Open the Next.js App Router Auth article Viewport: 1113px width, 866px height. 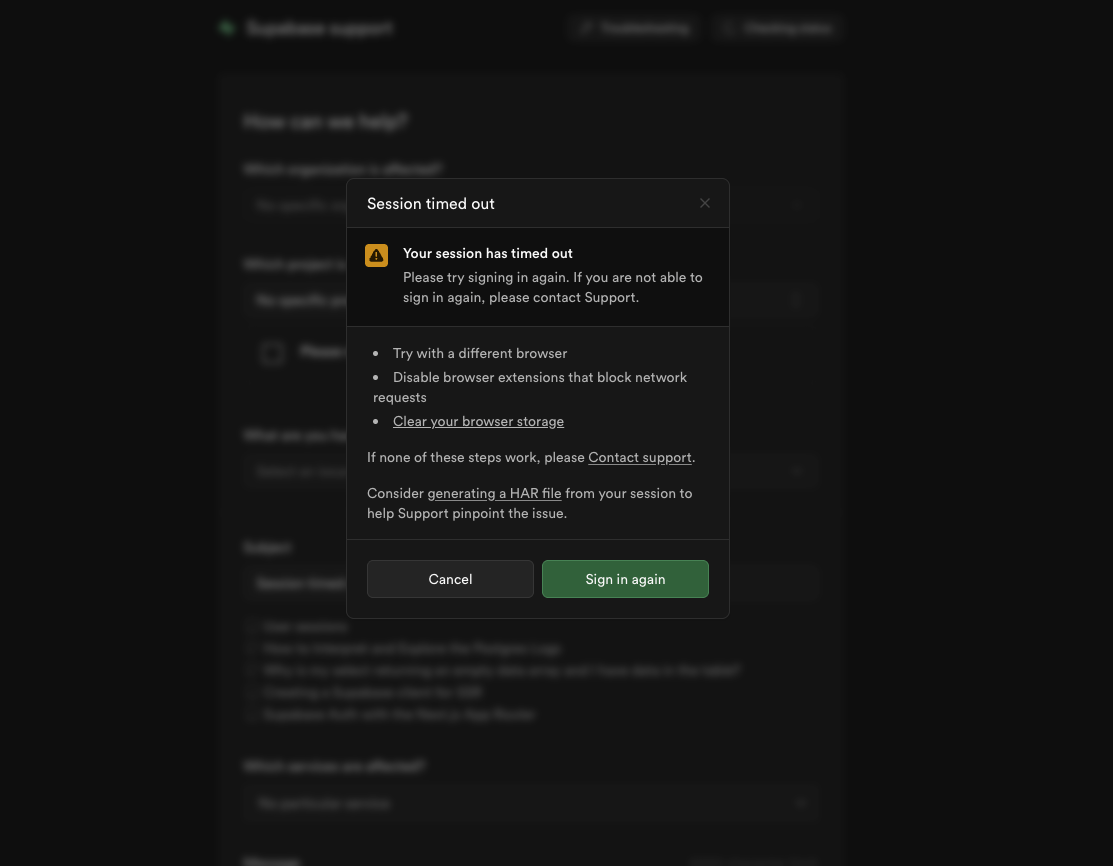click(x=399, y=715)
